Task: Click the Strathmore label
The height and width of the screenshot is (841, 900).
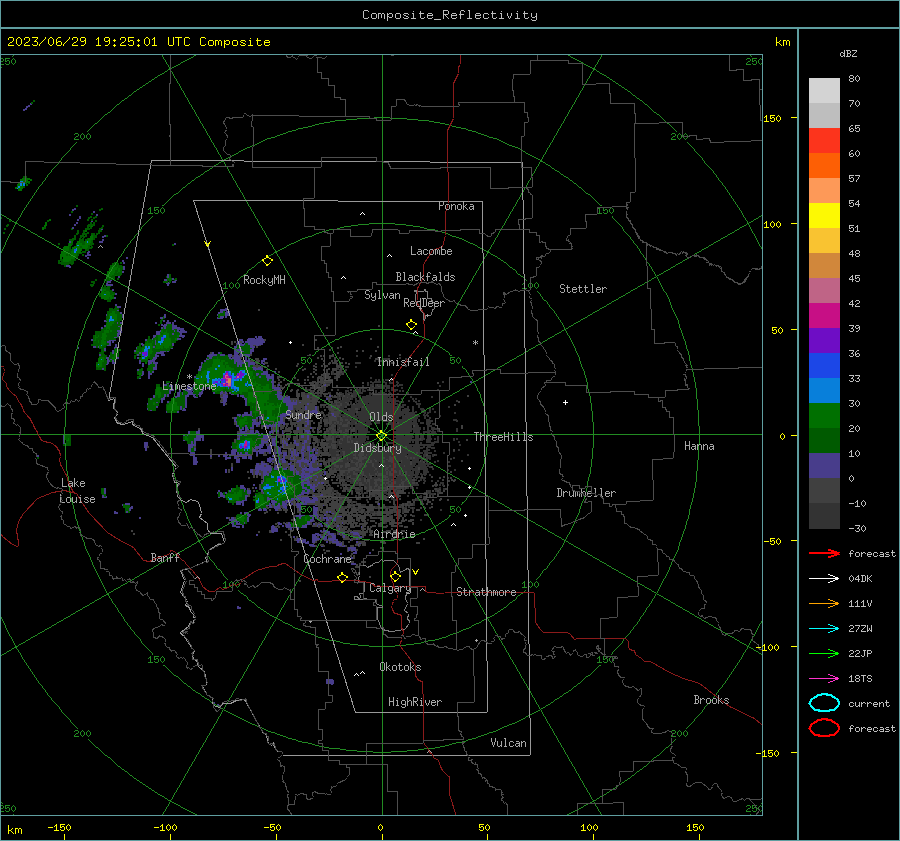Action: click(x=486, y=592)
